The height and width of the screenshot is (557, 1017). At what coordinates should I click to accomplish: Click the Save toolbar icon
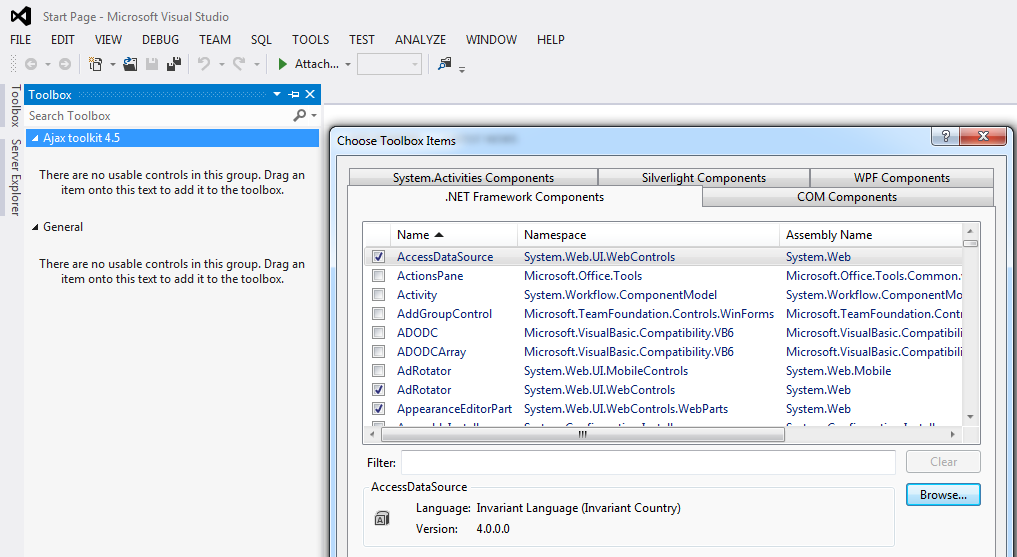click(x=152, y=64)
